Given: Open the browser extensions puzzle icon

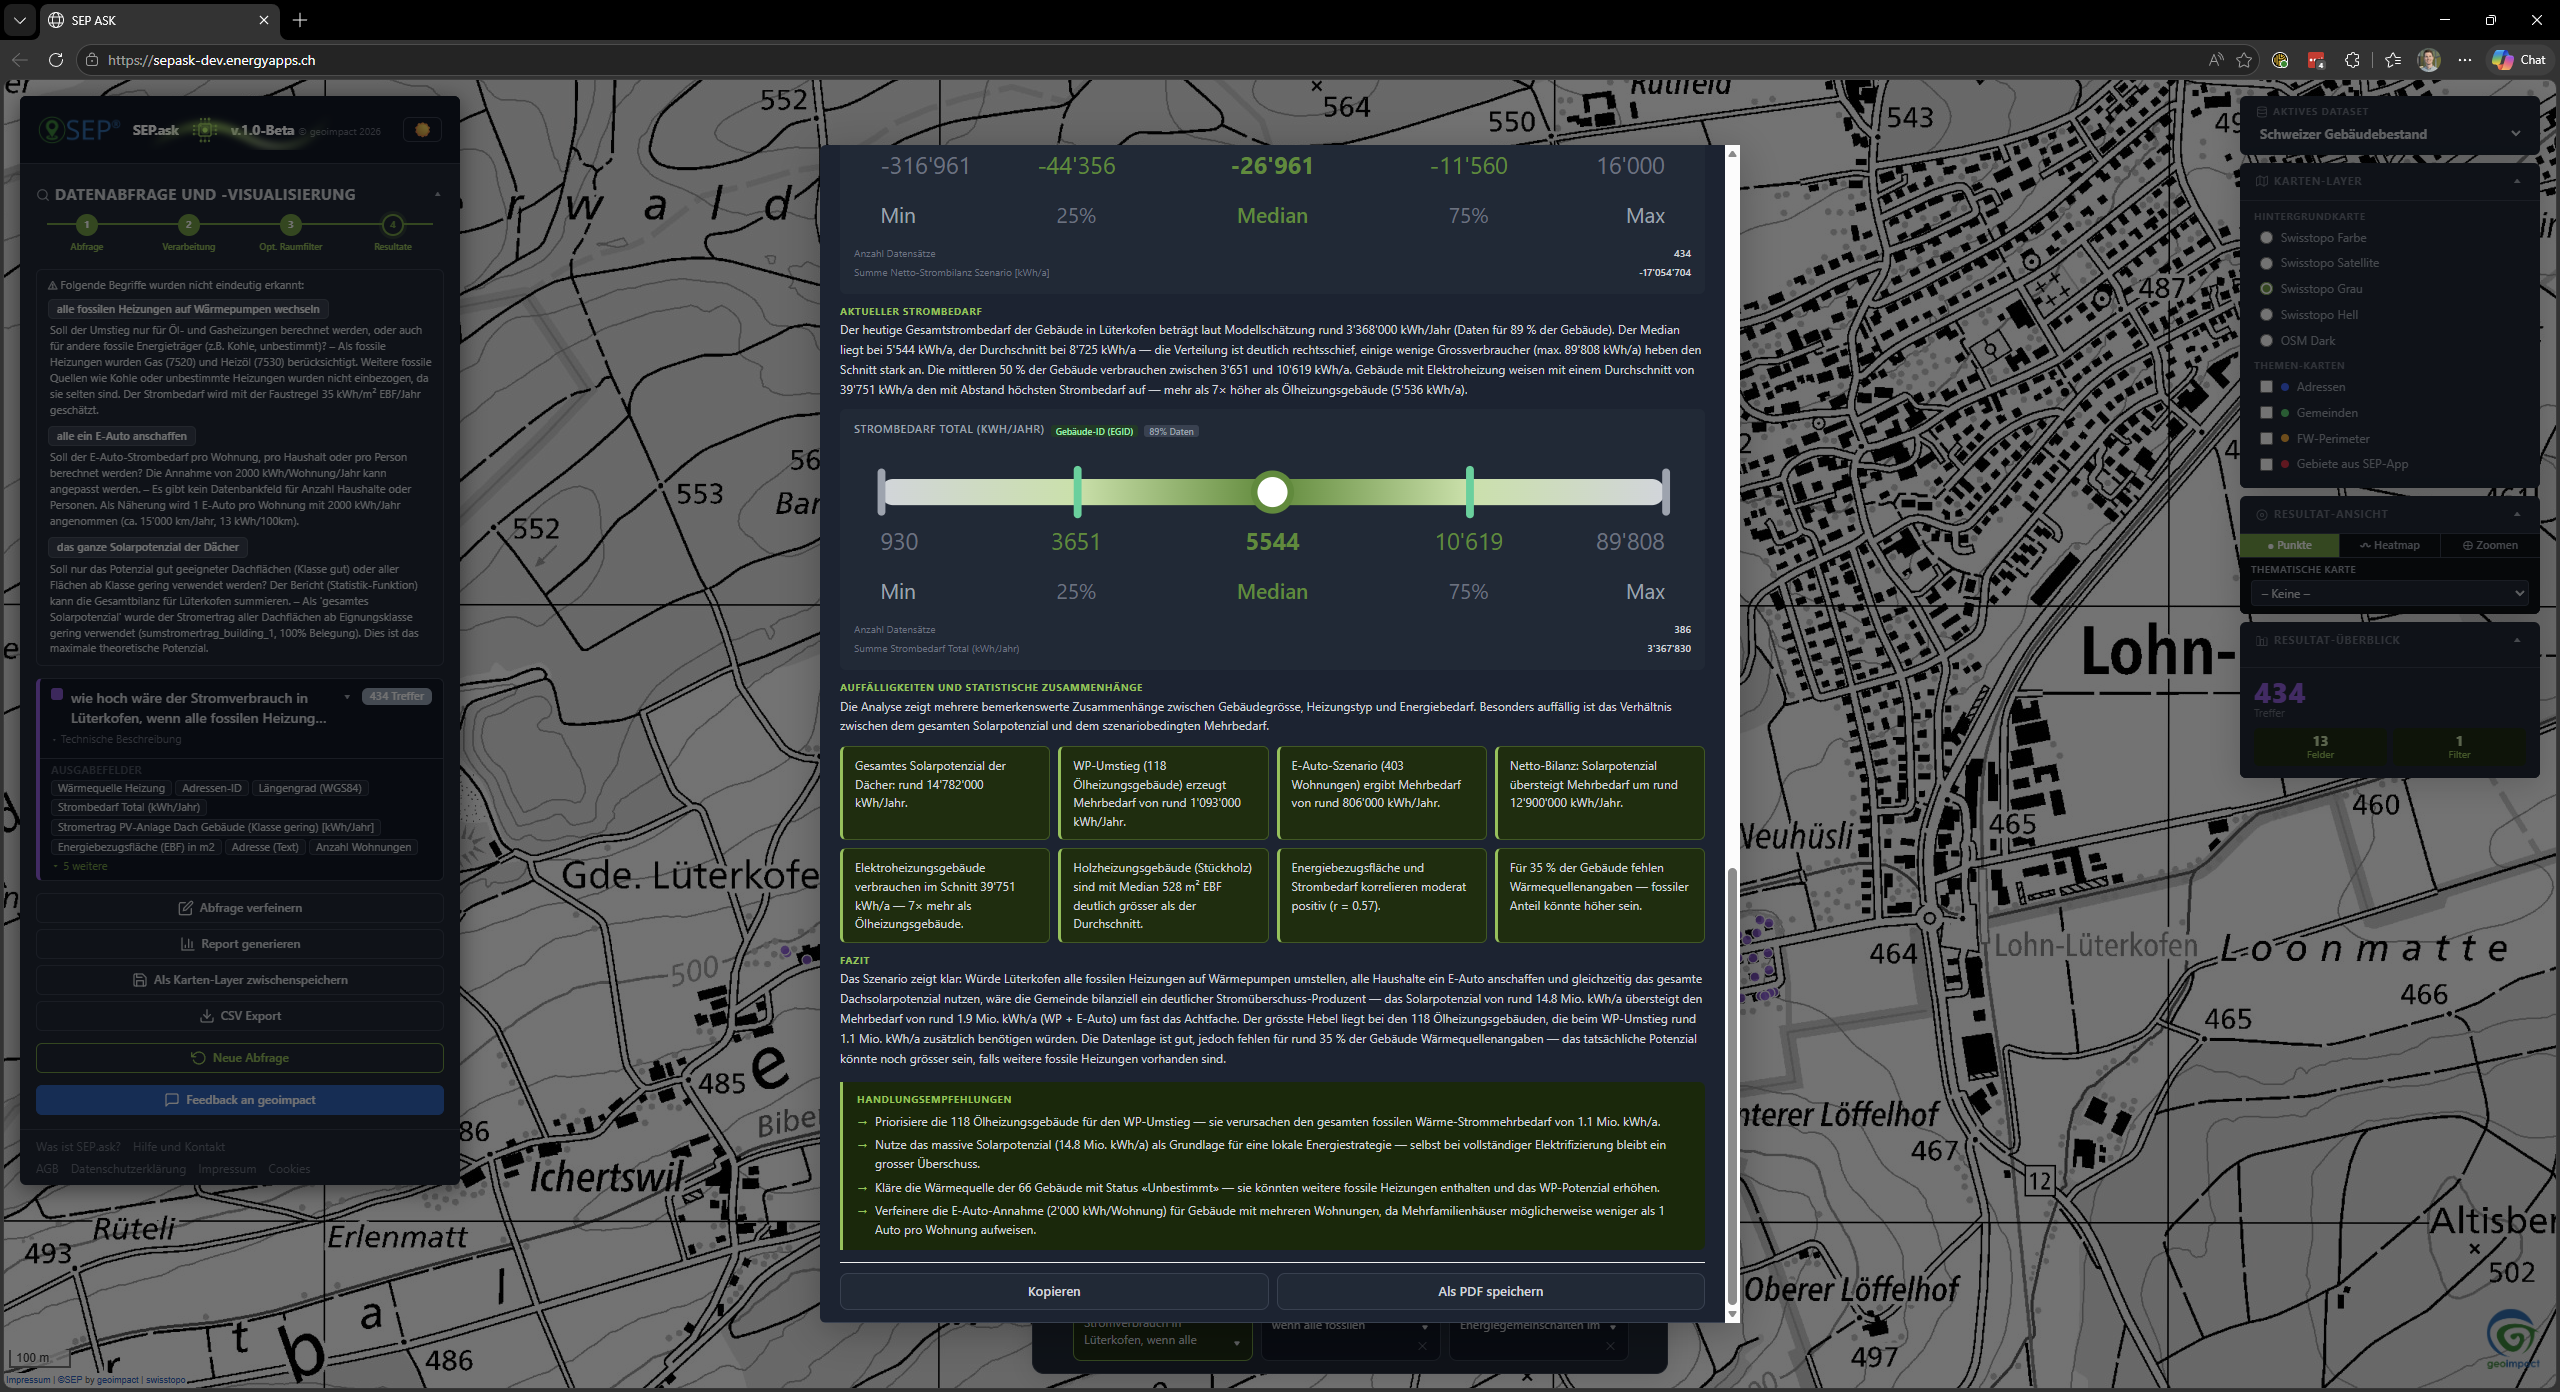Looking at the screenshot, I should 2352,60.
